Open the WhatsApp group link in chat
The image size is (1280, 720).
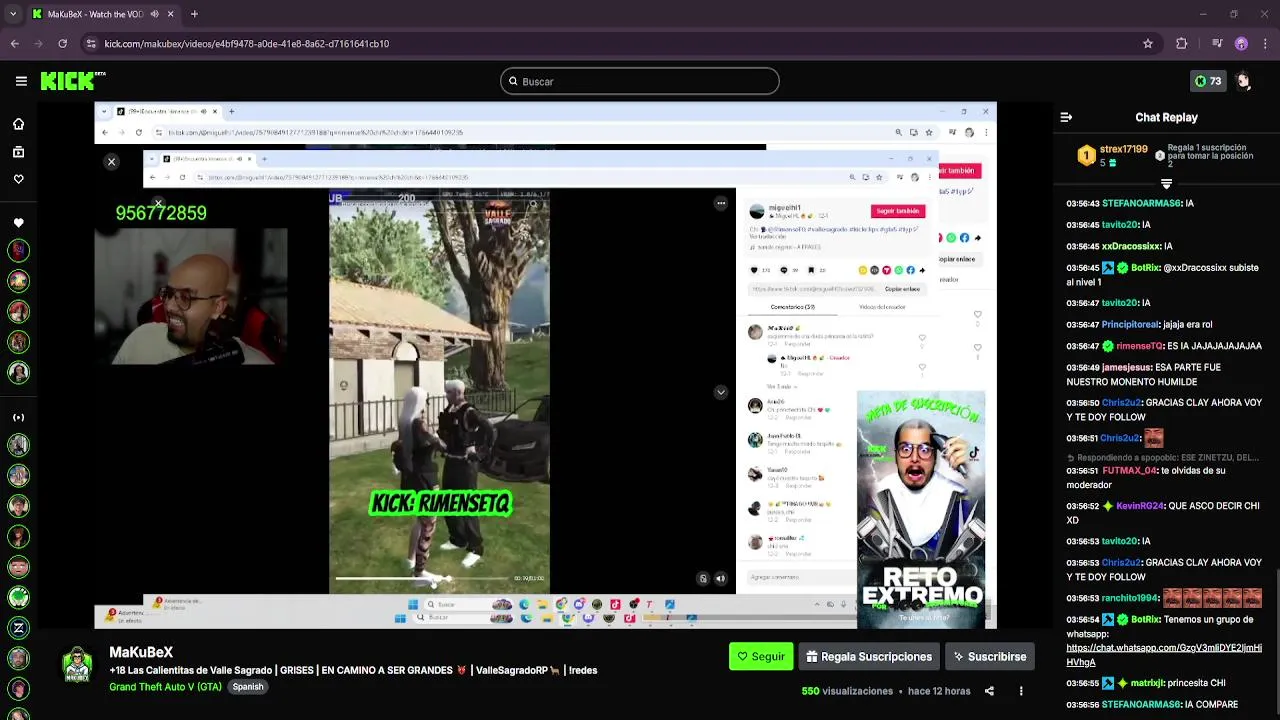pos(1164,655)
